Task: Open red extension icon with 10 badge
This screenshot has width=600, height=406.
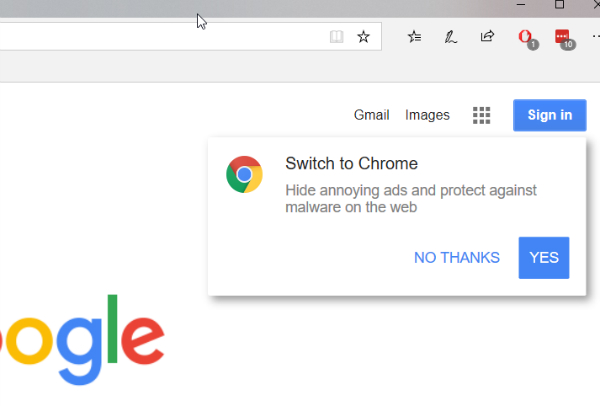Action: pos(562,36)
